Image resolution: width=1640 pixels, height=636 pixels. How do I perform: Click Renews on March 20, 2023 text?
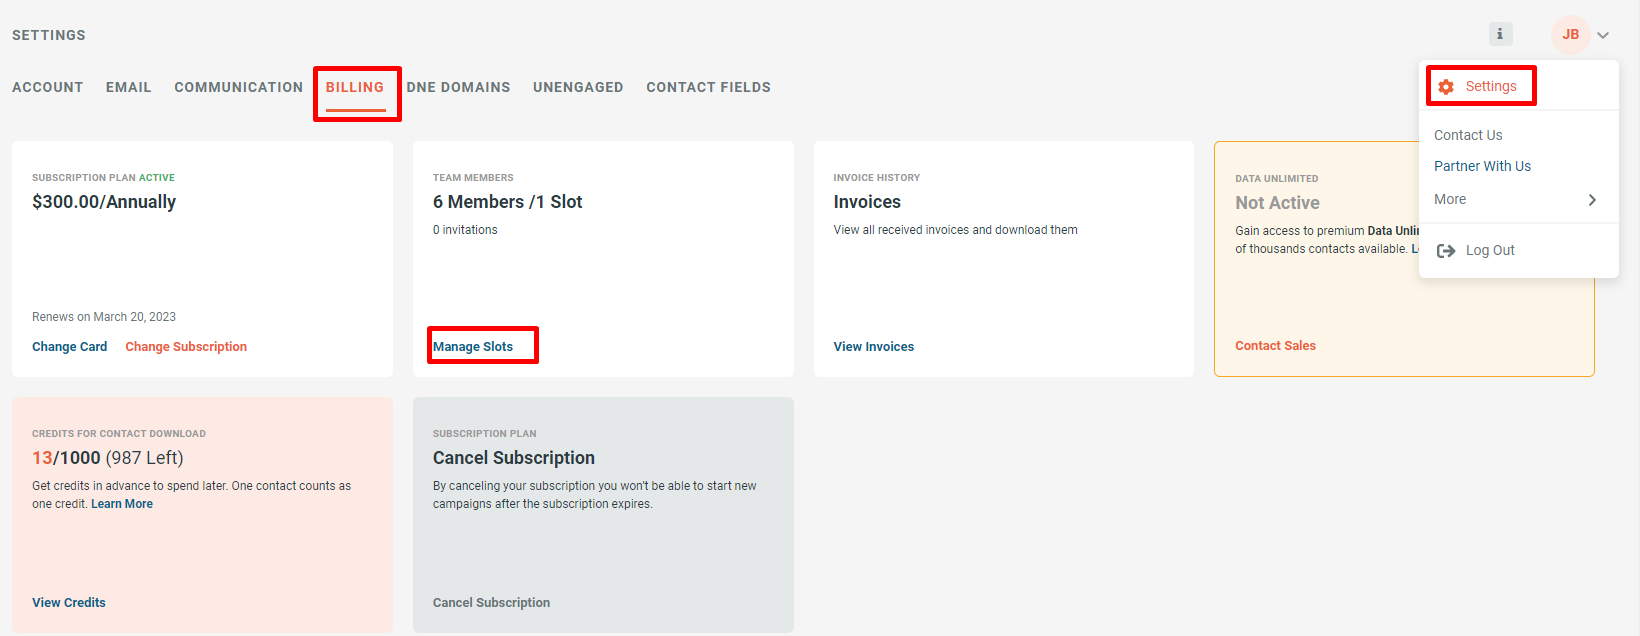pos(104,317)
